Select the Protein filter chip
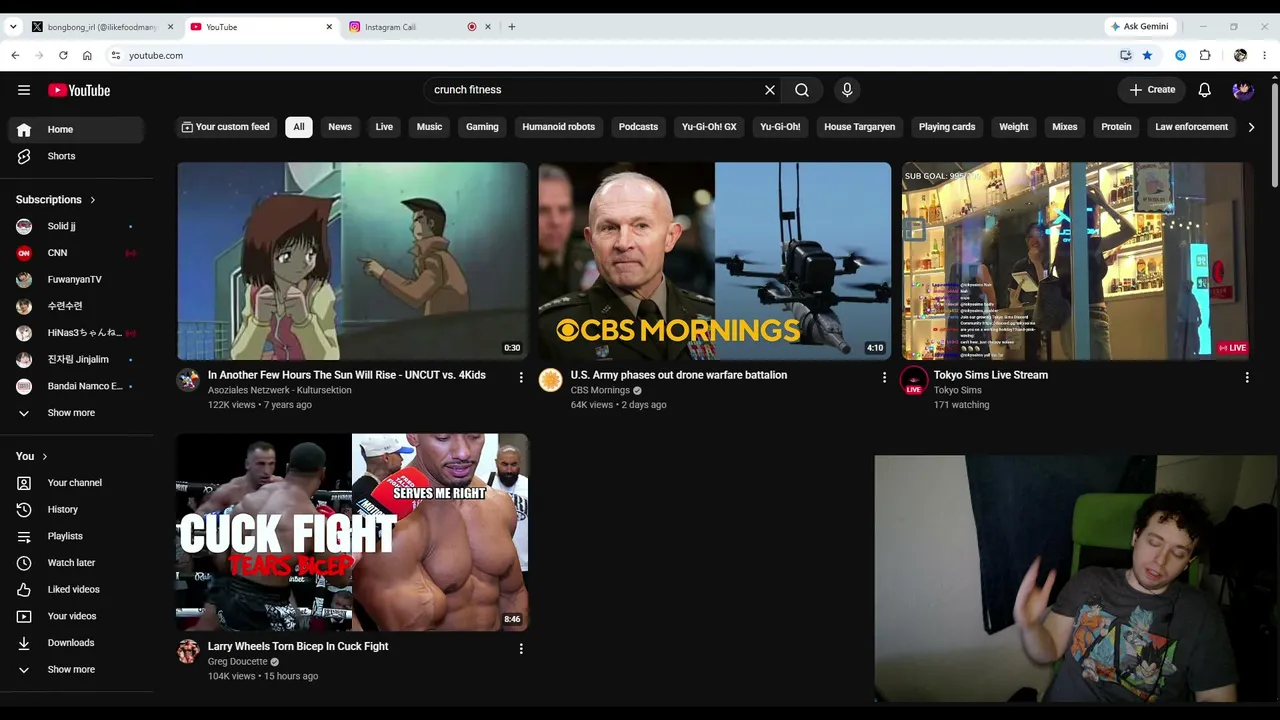This screenshot has width=1280, height=720. click(1116, 127)
